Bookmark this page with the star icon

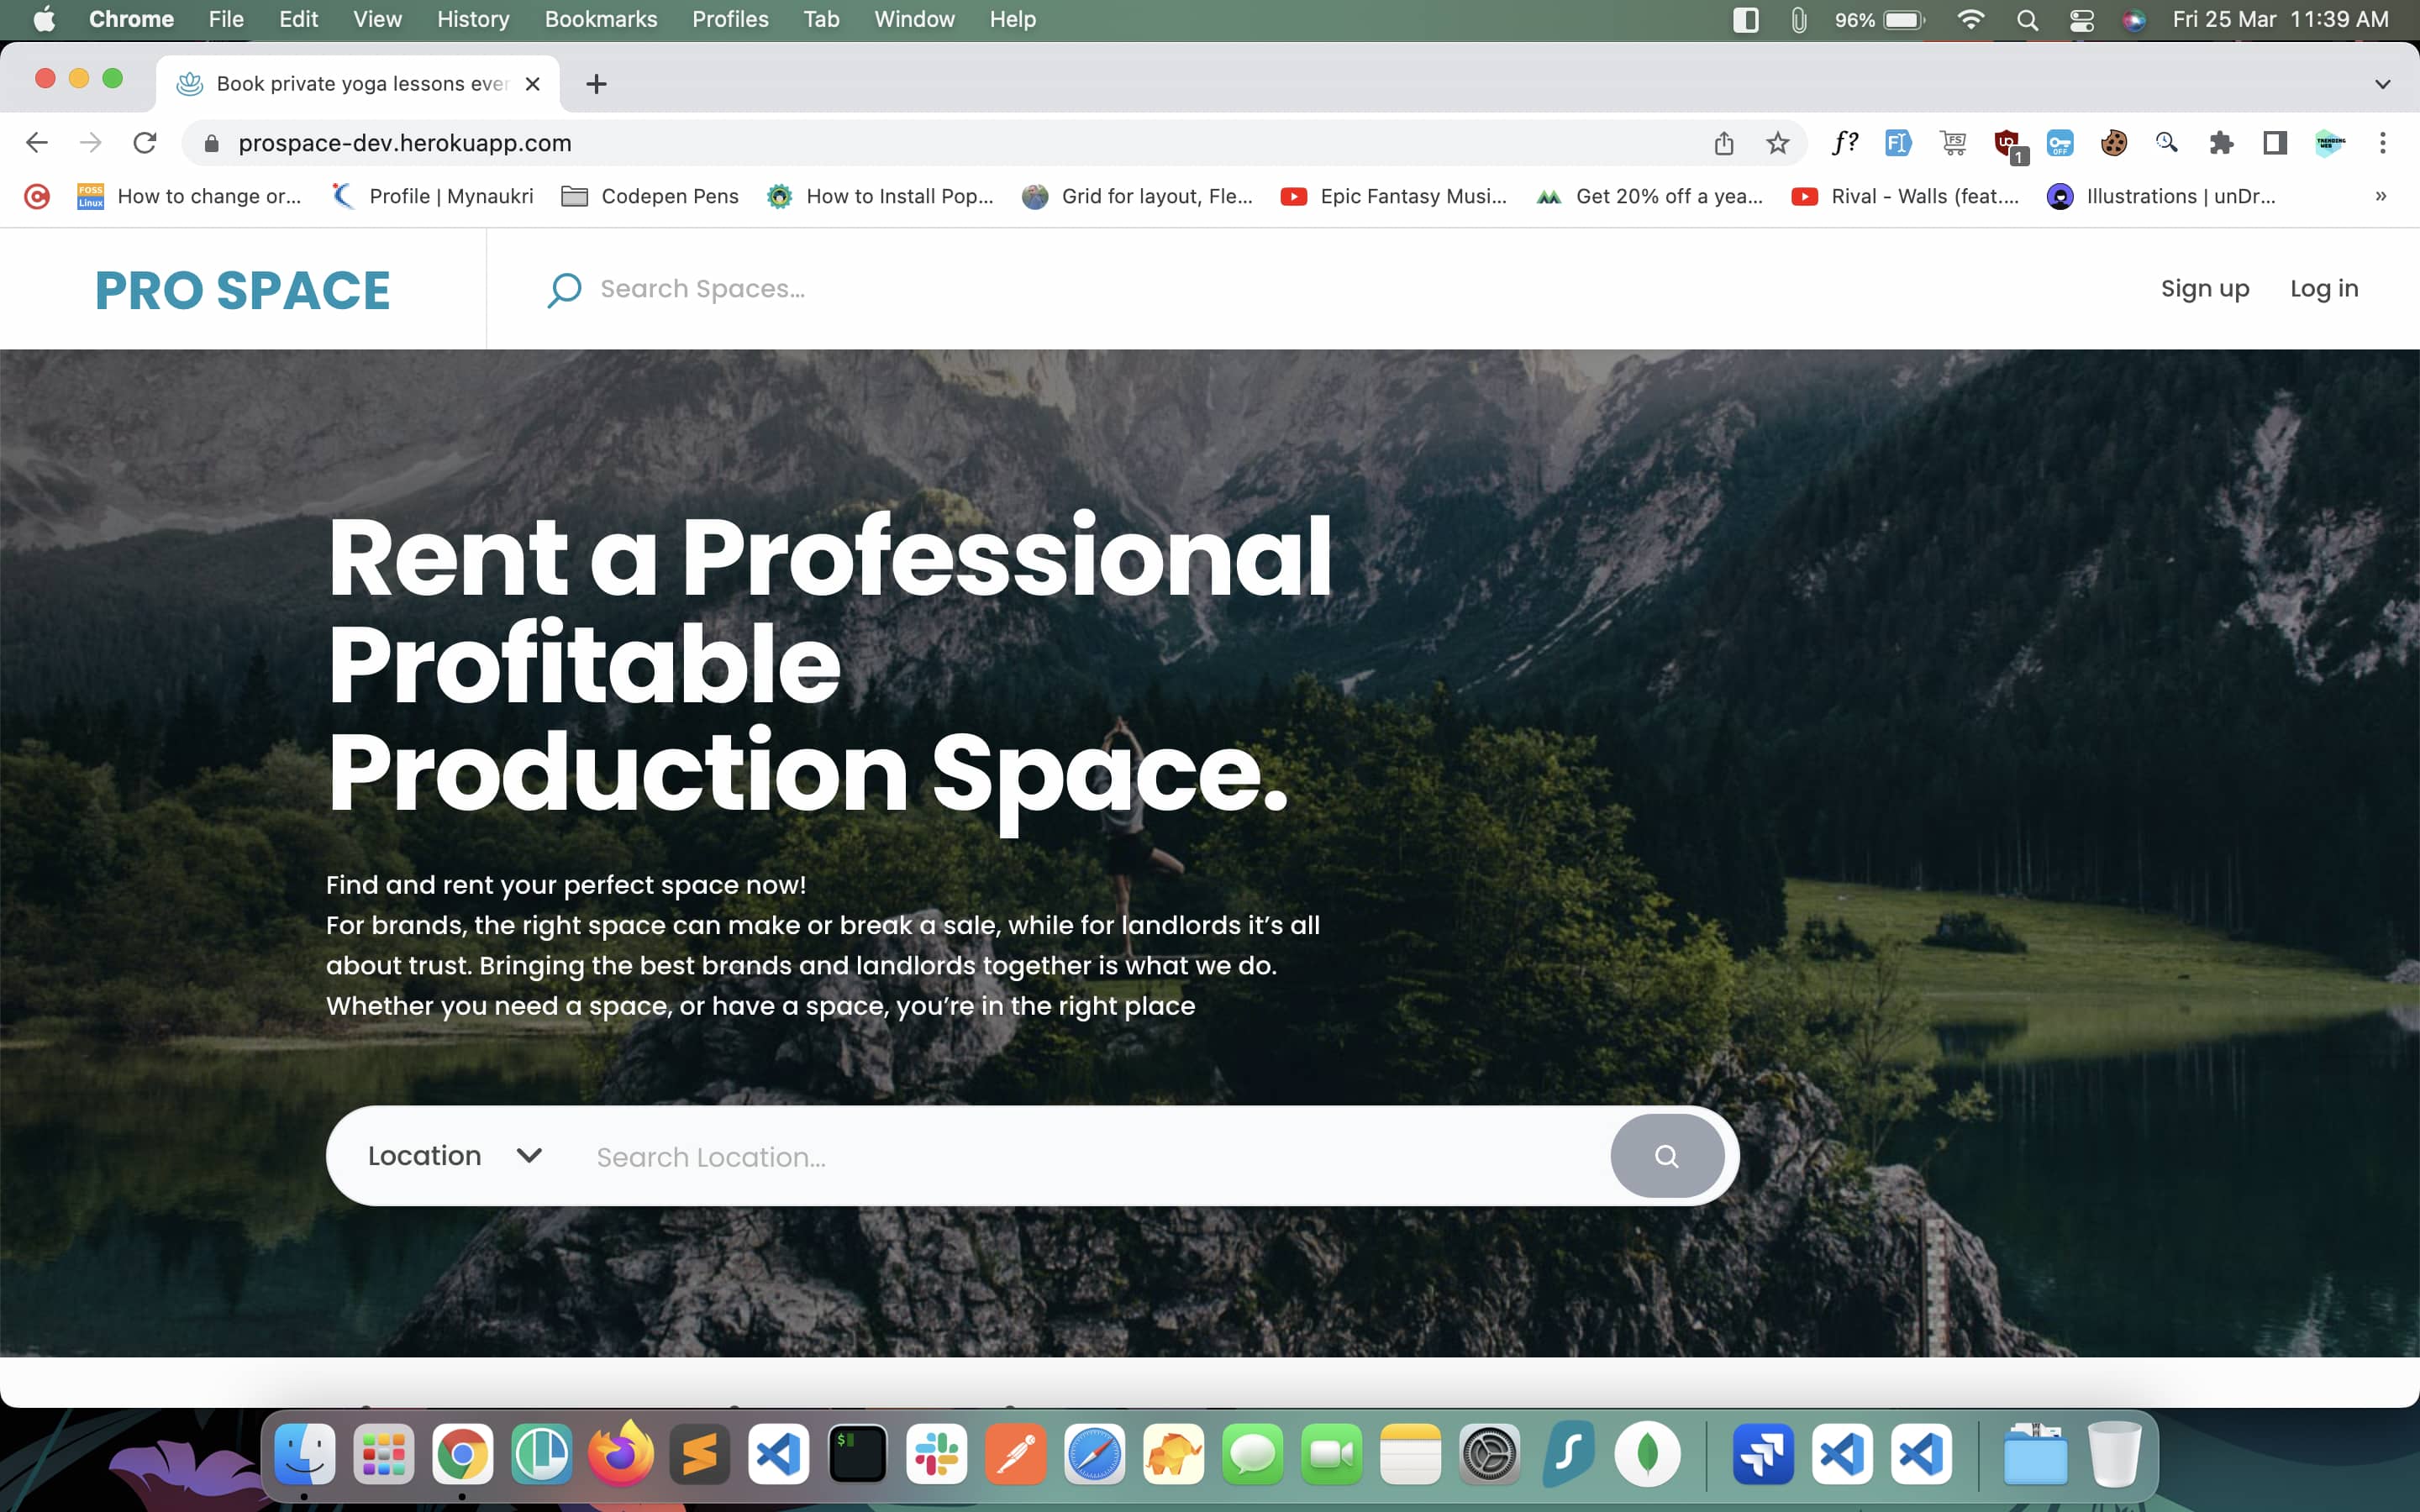(1777, 143)
